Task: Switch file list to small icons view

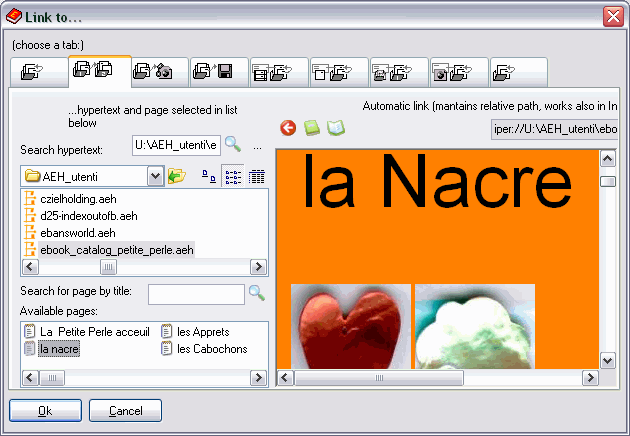Action: click(209, 176)
